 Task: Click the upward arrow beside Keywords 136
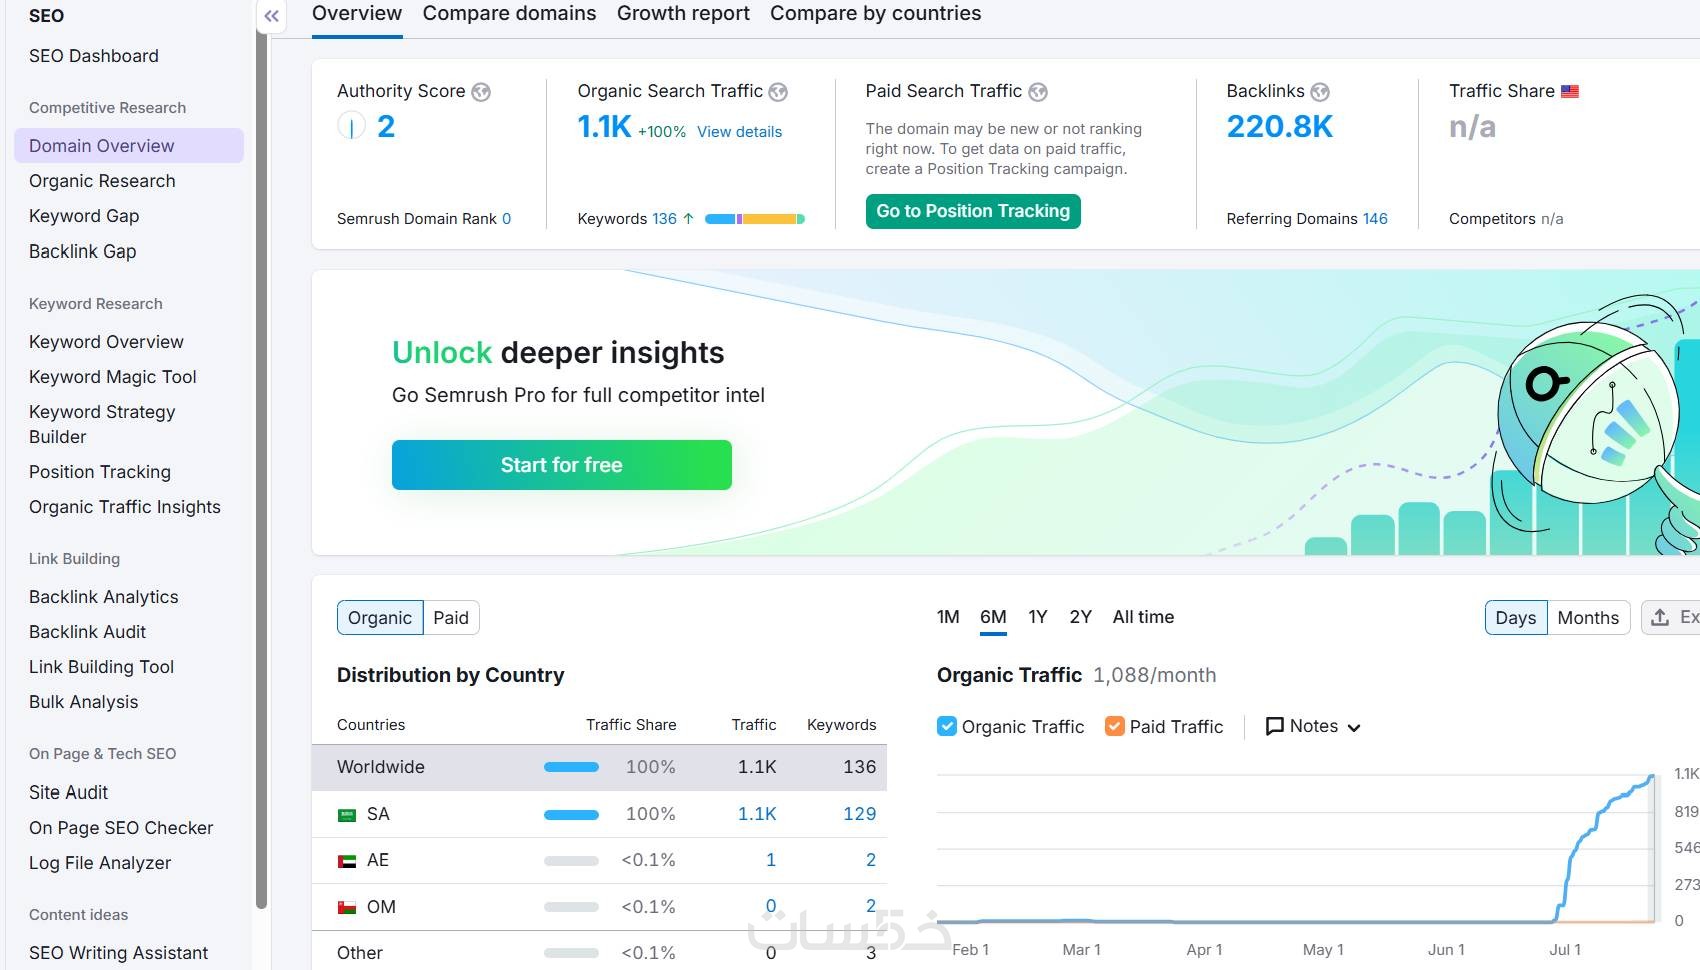tap(688, 218)
